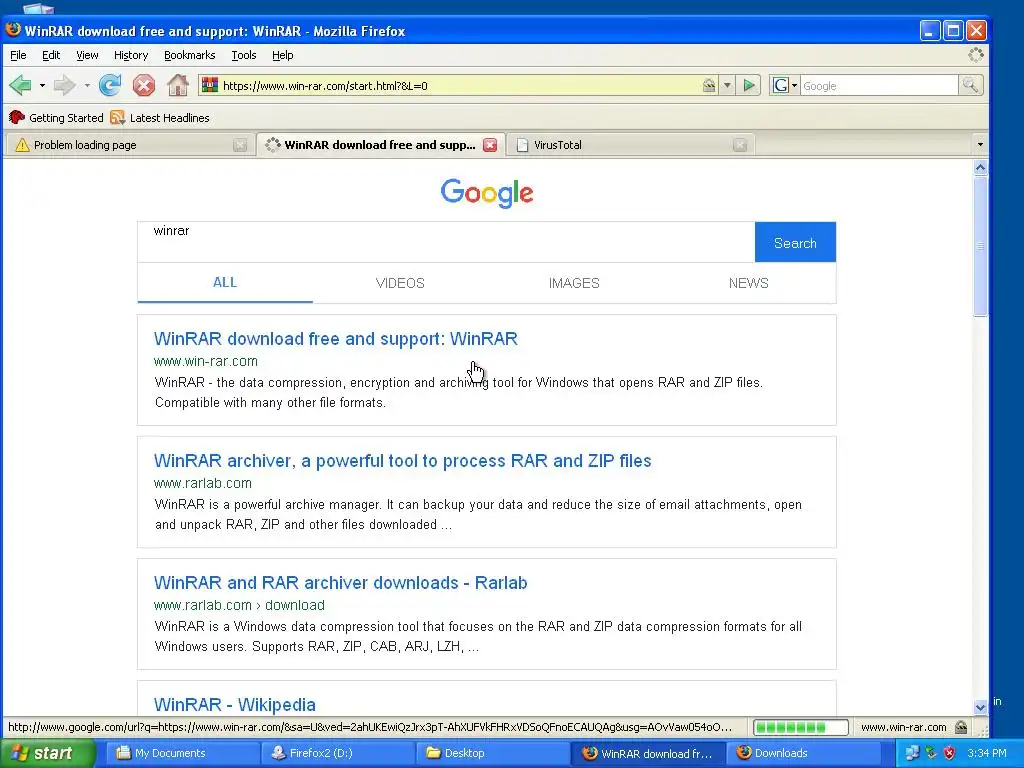Close the Problem loading page tab
Image resolution: width=1024 pixels, height=768 pixels.
240,145
